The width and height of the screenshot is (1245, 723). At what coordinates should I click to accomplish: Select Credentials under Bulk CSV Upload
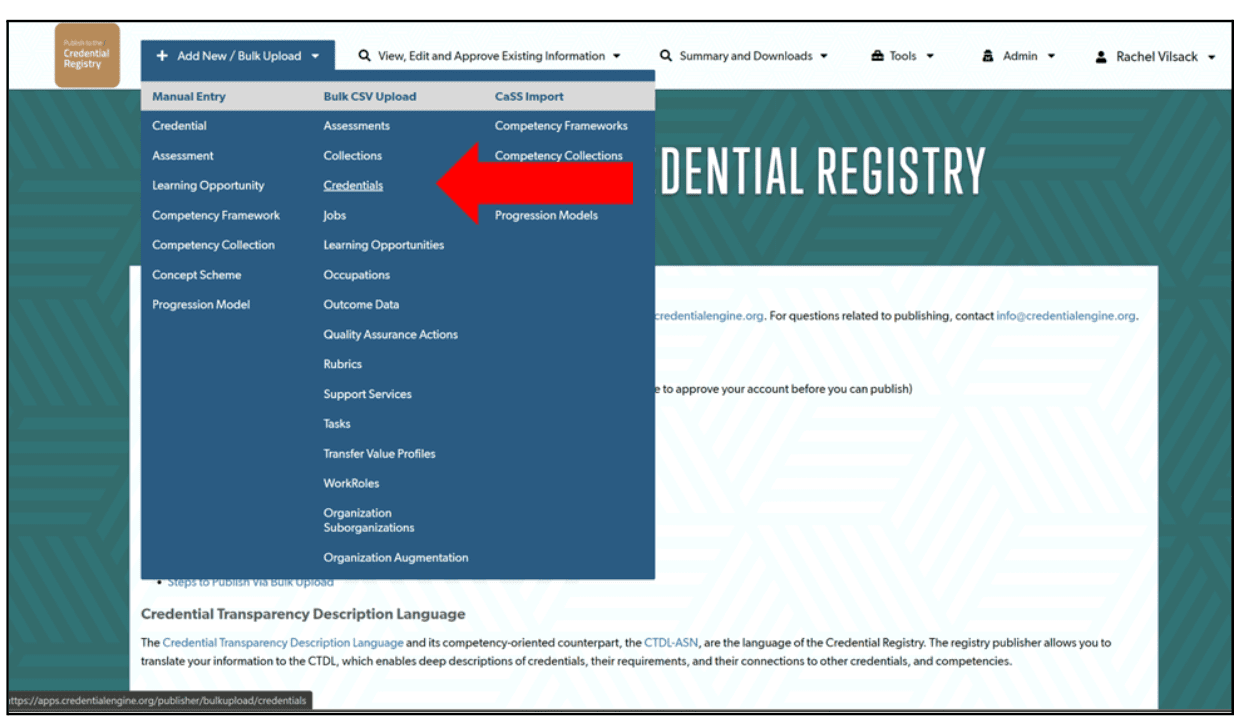[353, 185]
